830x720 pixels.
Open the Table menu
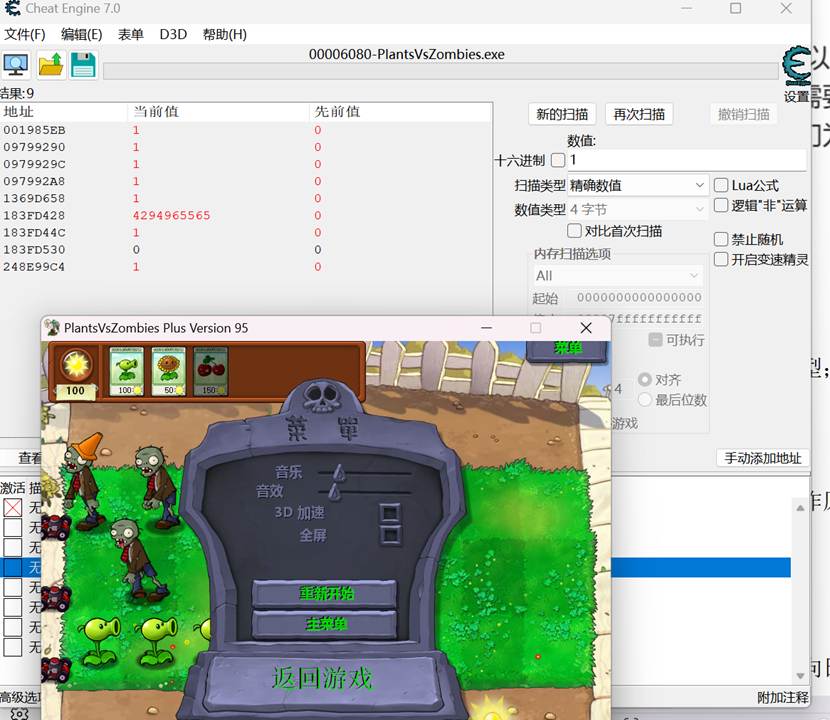[x=131, y=34]
